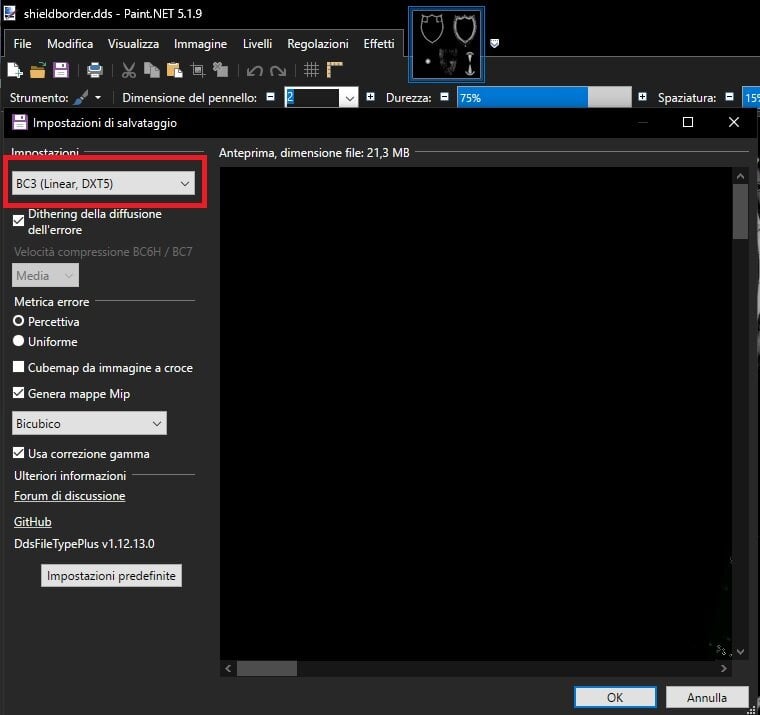This screenshot has width=760, height=715.
Task: Click the Save floppy disk toolbar icon
Action: [x=61, y=70]
